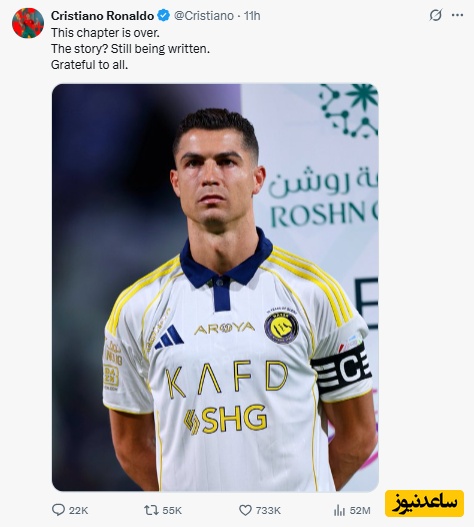Viewport: 474px width, 527px height.
Task: Click the 11h post timestamp
Action: [252, 16]
